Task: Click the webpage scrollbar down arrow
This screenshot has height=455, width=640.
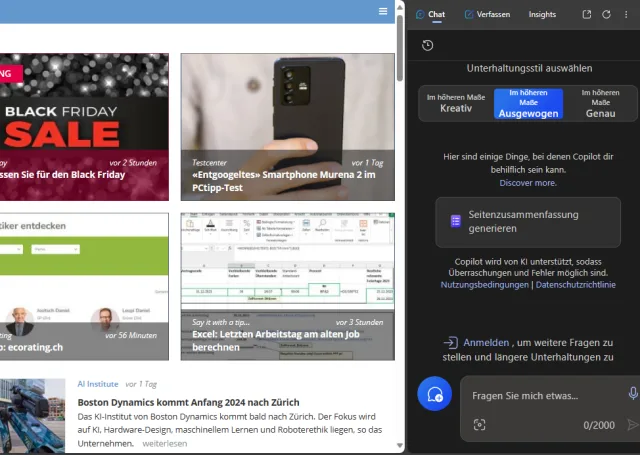Action: coord(400,445)
